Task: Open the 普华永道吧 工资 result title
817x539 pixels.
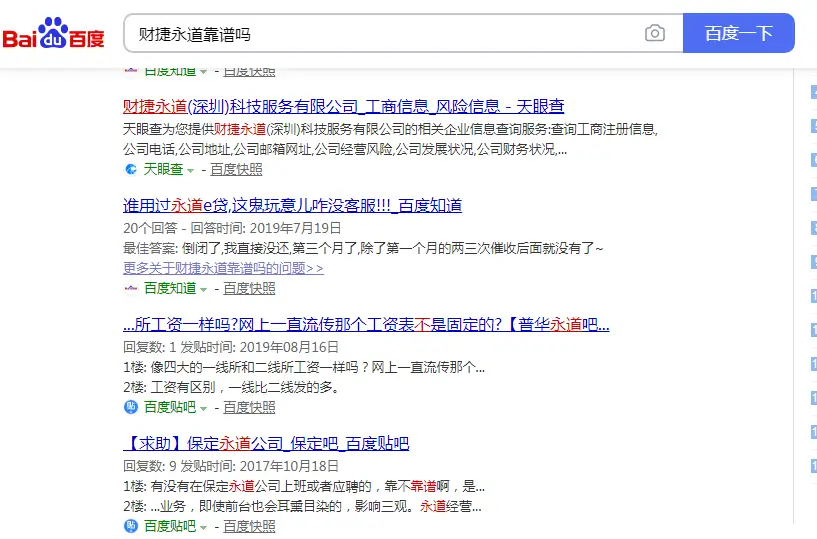Action: click(366, 325)
